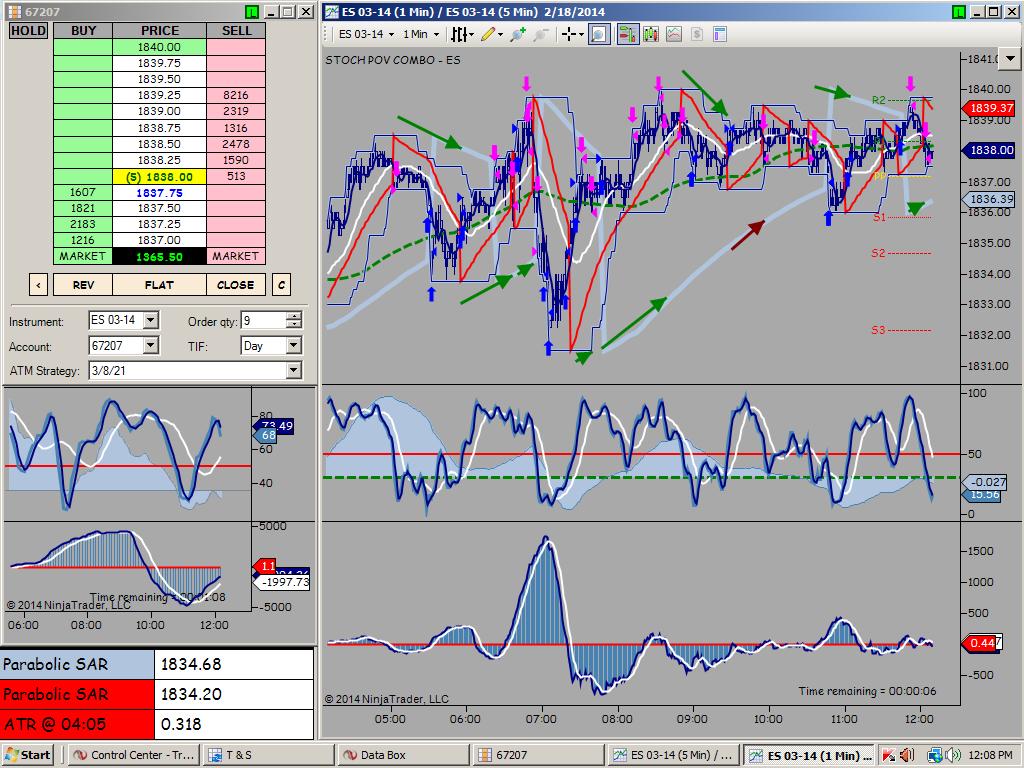Open the chart properties panel icon
1024x768 pixels.
[x=720, y=34]
